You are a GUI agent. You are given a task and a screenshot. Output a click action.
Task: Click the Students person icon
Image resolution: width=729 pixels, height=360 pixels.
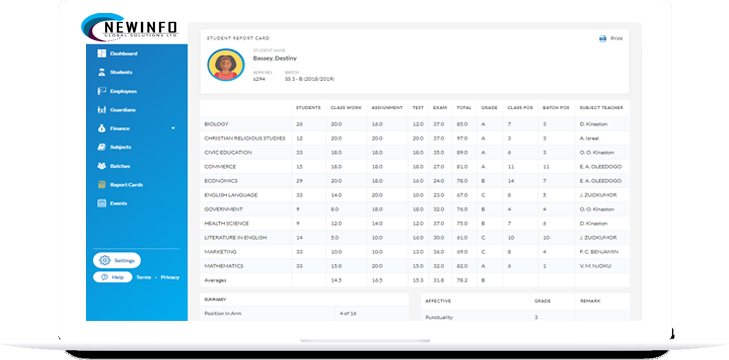coord(101,72)
